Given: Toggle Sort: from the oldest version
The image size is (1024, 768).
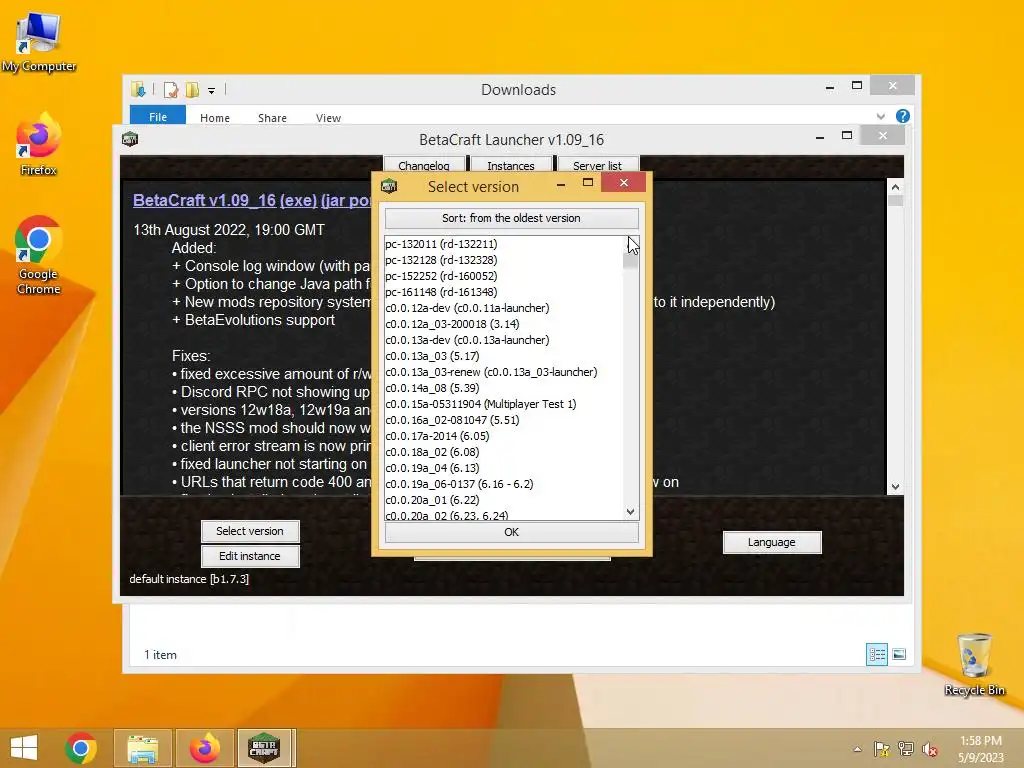Looking at the screenshot, I should 511,218.
